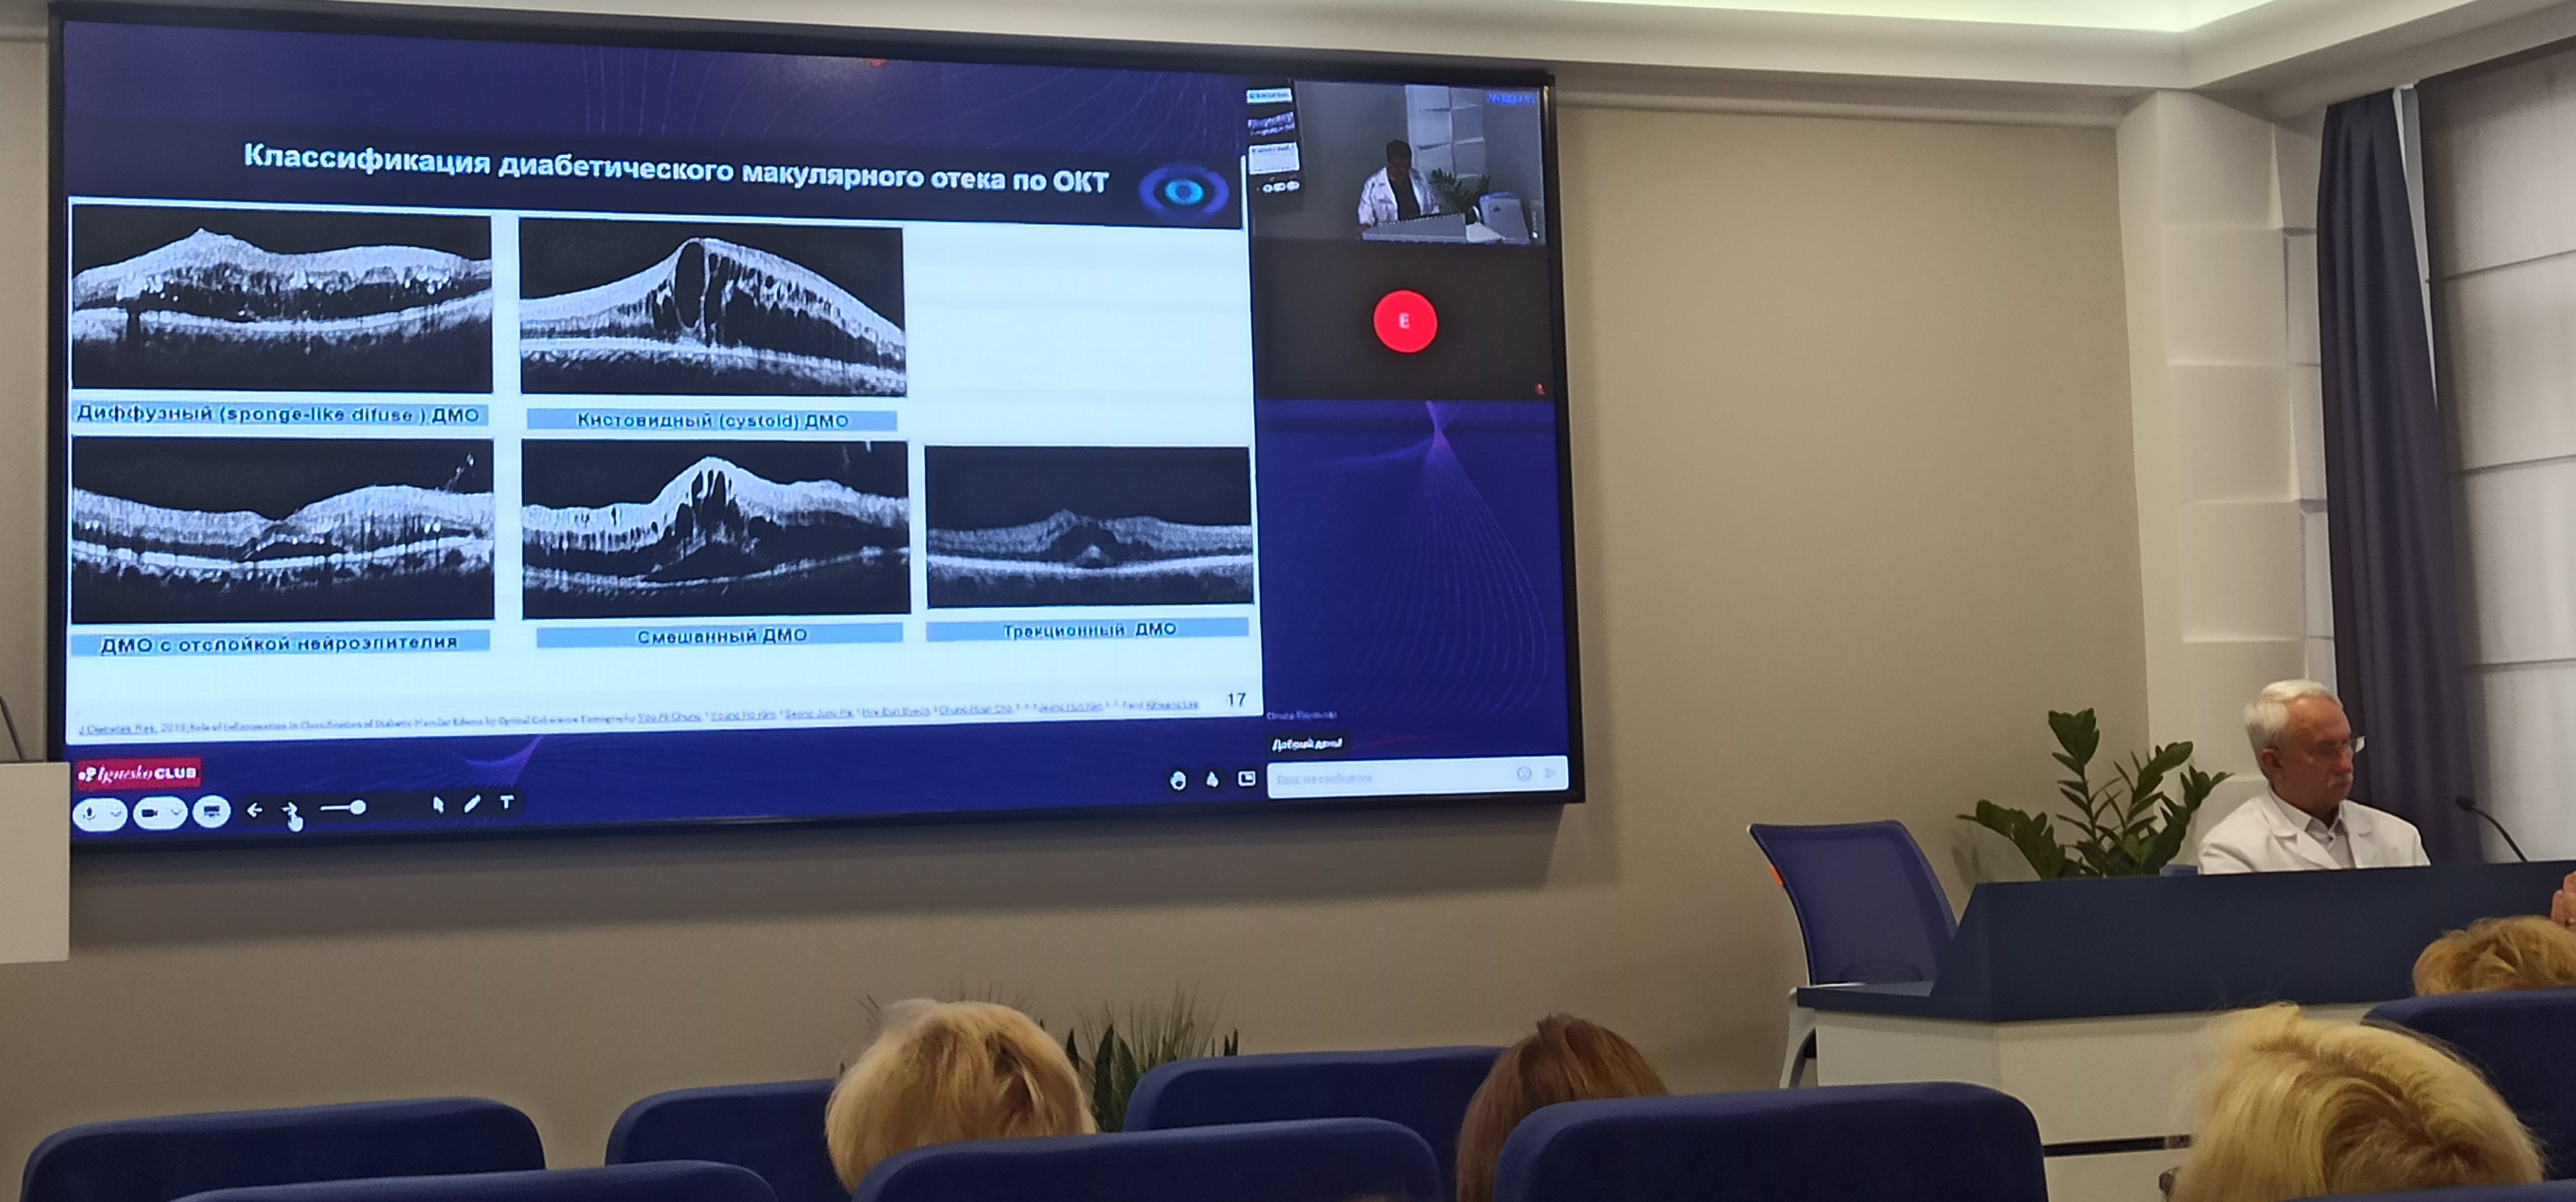Go back with the left arrow
This screenshot has height=1202, width=2576.
click(x=254, y=810)
